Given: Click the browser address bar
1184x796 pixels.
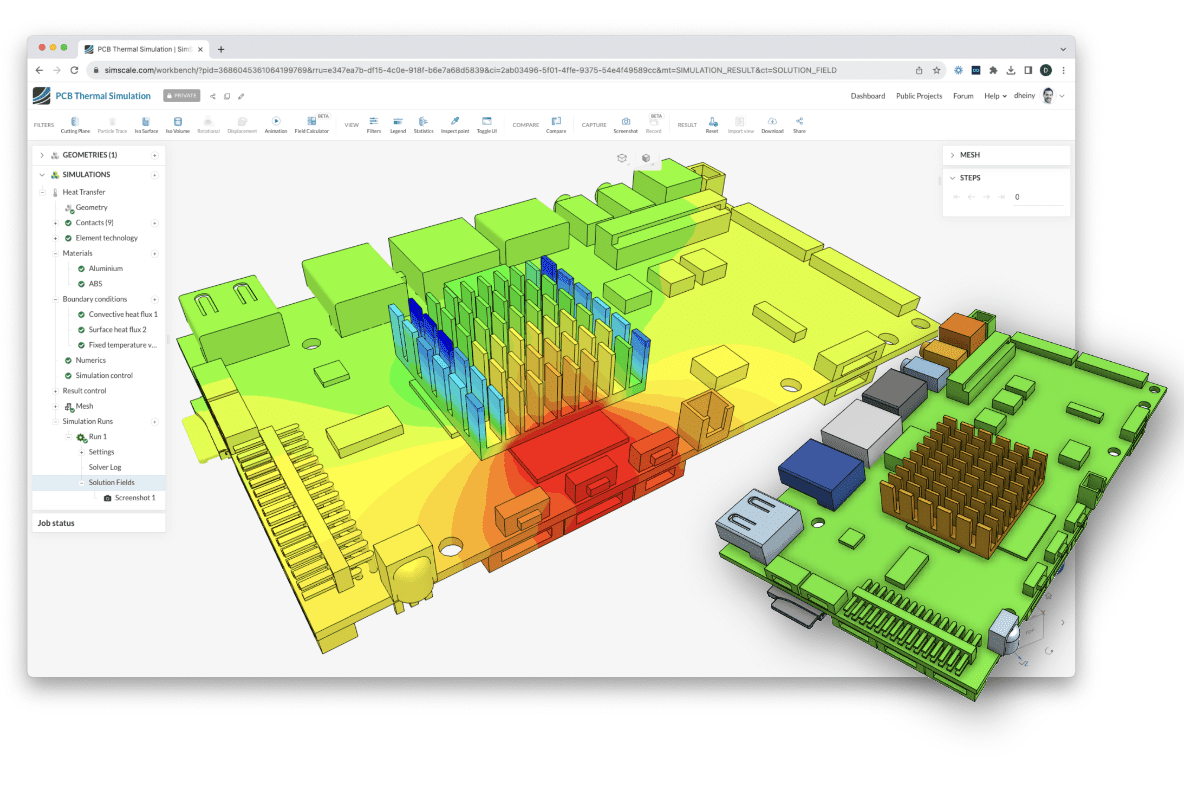Looking at the screenshot, I should 498,70.
